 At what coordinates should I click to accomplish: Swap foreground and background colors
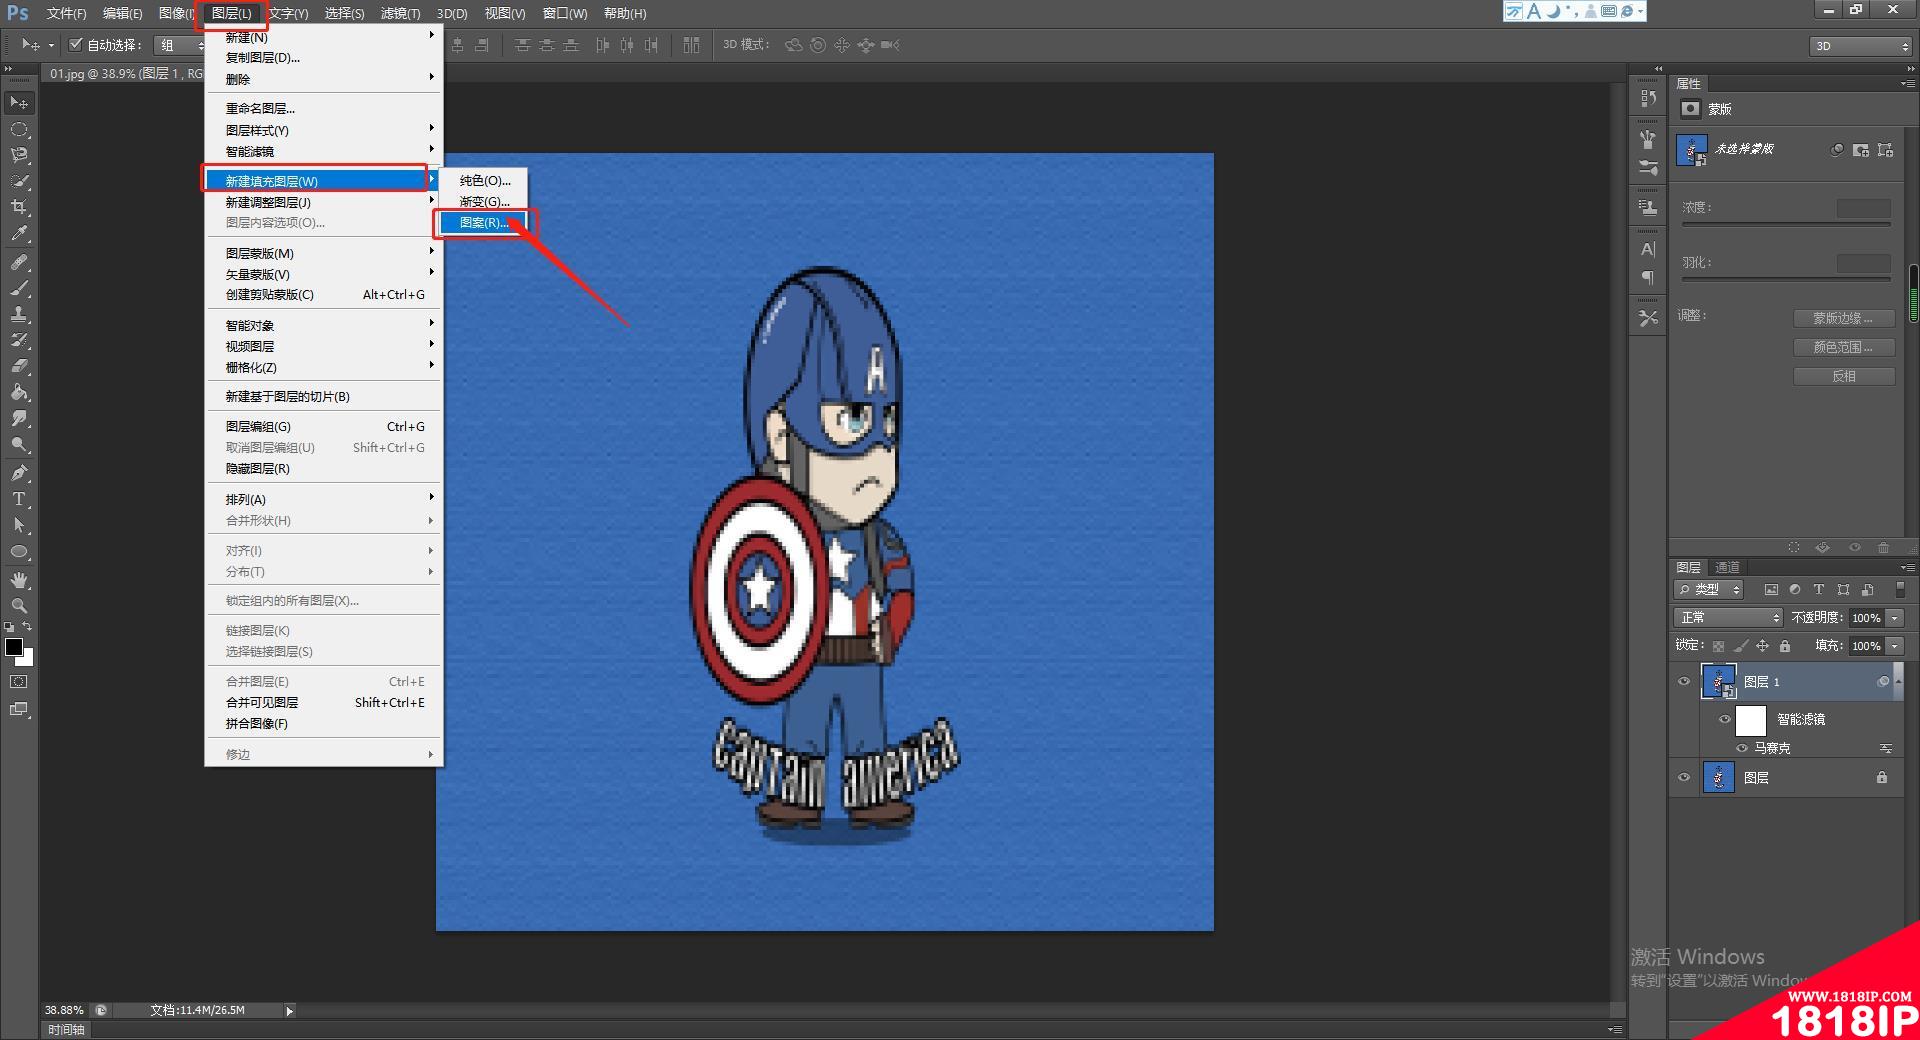[x=28, y=627]
